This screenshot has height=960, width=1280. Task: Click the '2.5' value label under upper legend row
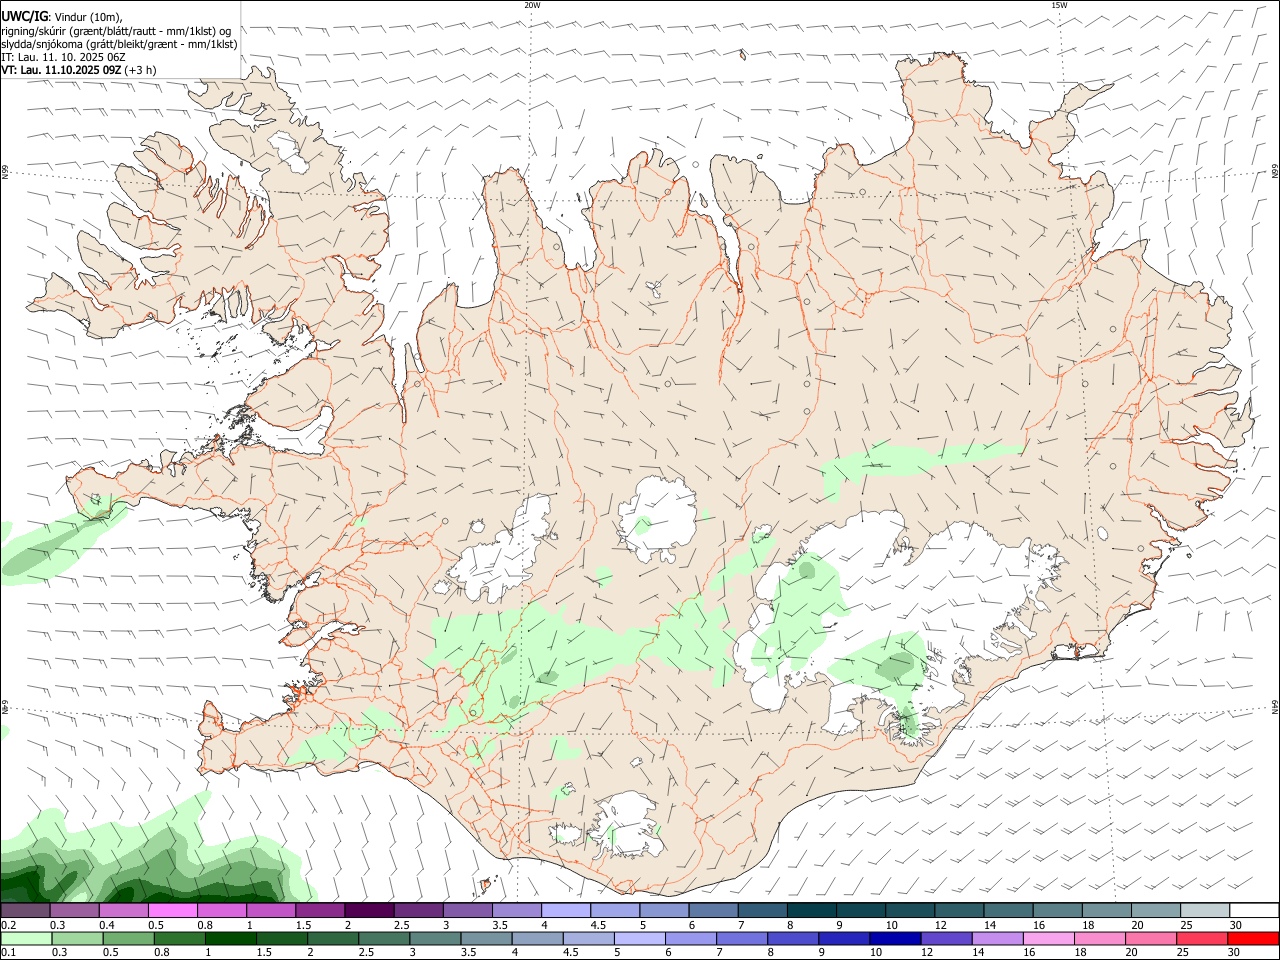click(x=401, y=925)
